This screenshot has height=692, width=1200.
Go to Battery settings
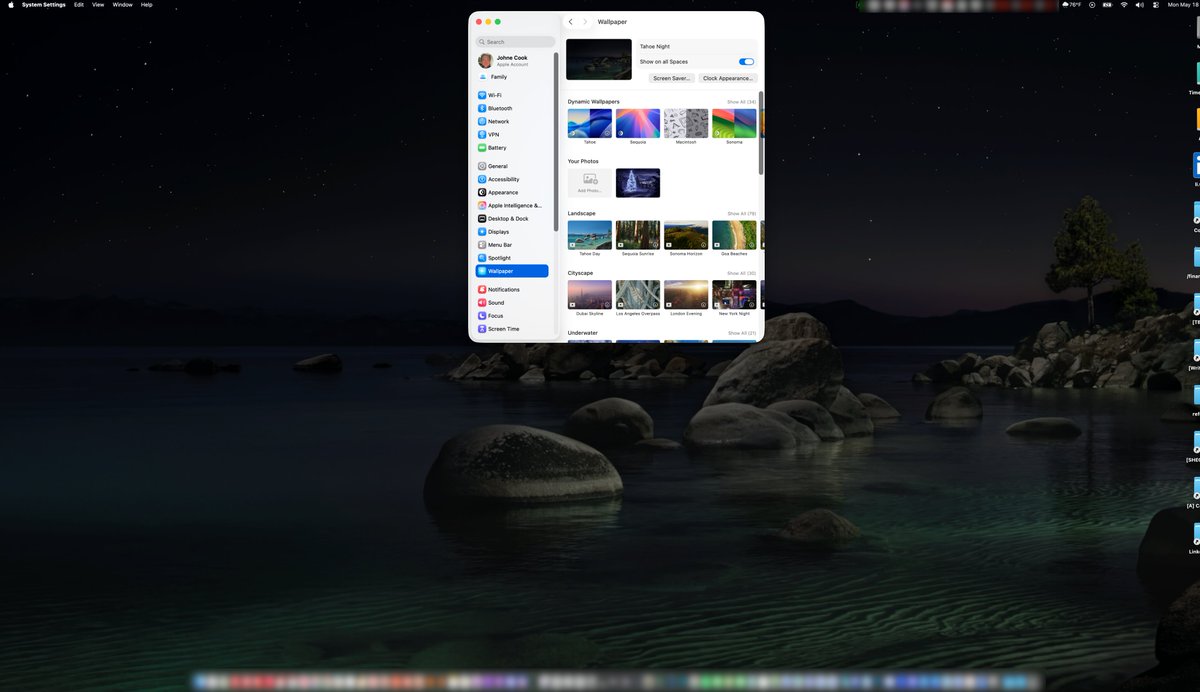tap(512, 147)
